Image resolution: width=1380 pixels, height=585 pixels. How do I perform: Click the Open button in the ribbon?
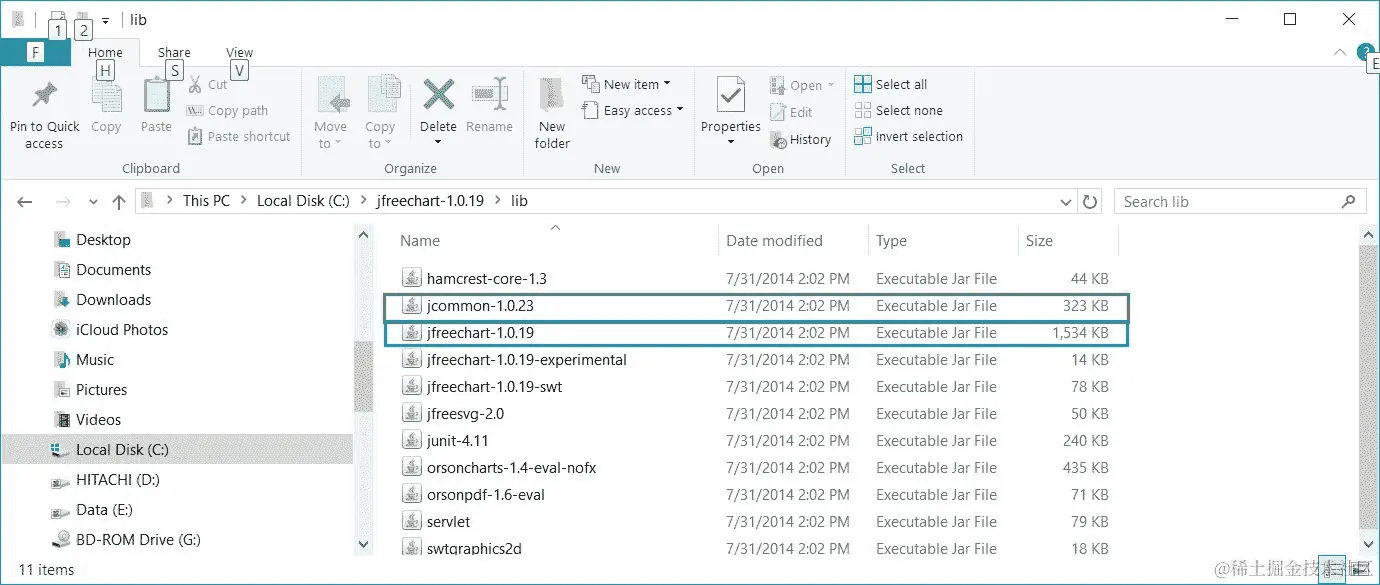(x=802, y=86)
